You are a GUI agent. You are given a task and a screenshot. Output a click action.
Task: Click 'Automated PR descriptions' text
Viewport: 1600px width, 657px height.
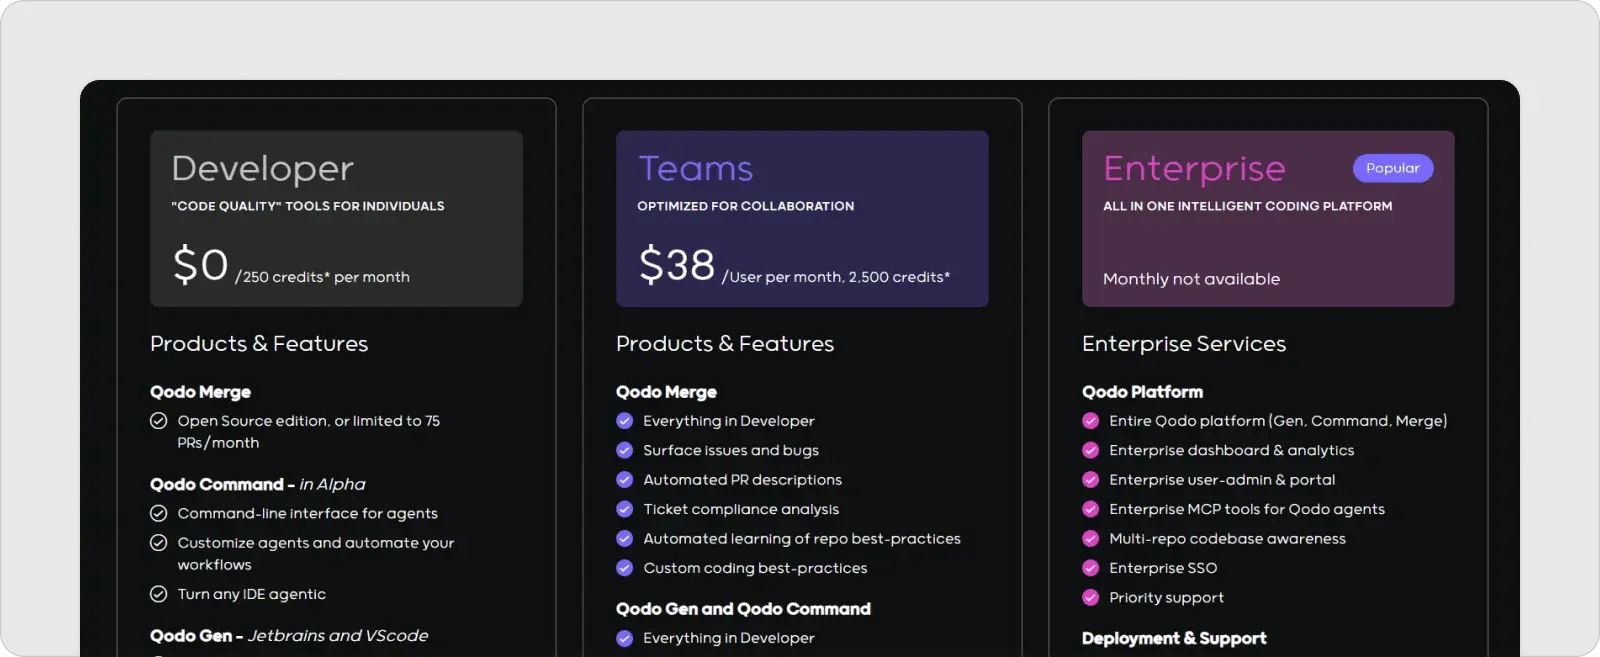[x=743, y=480]
